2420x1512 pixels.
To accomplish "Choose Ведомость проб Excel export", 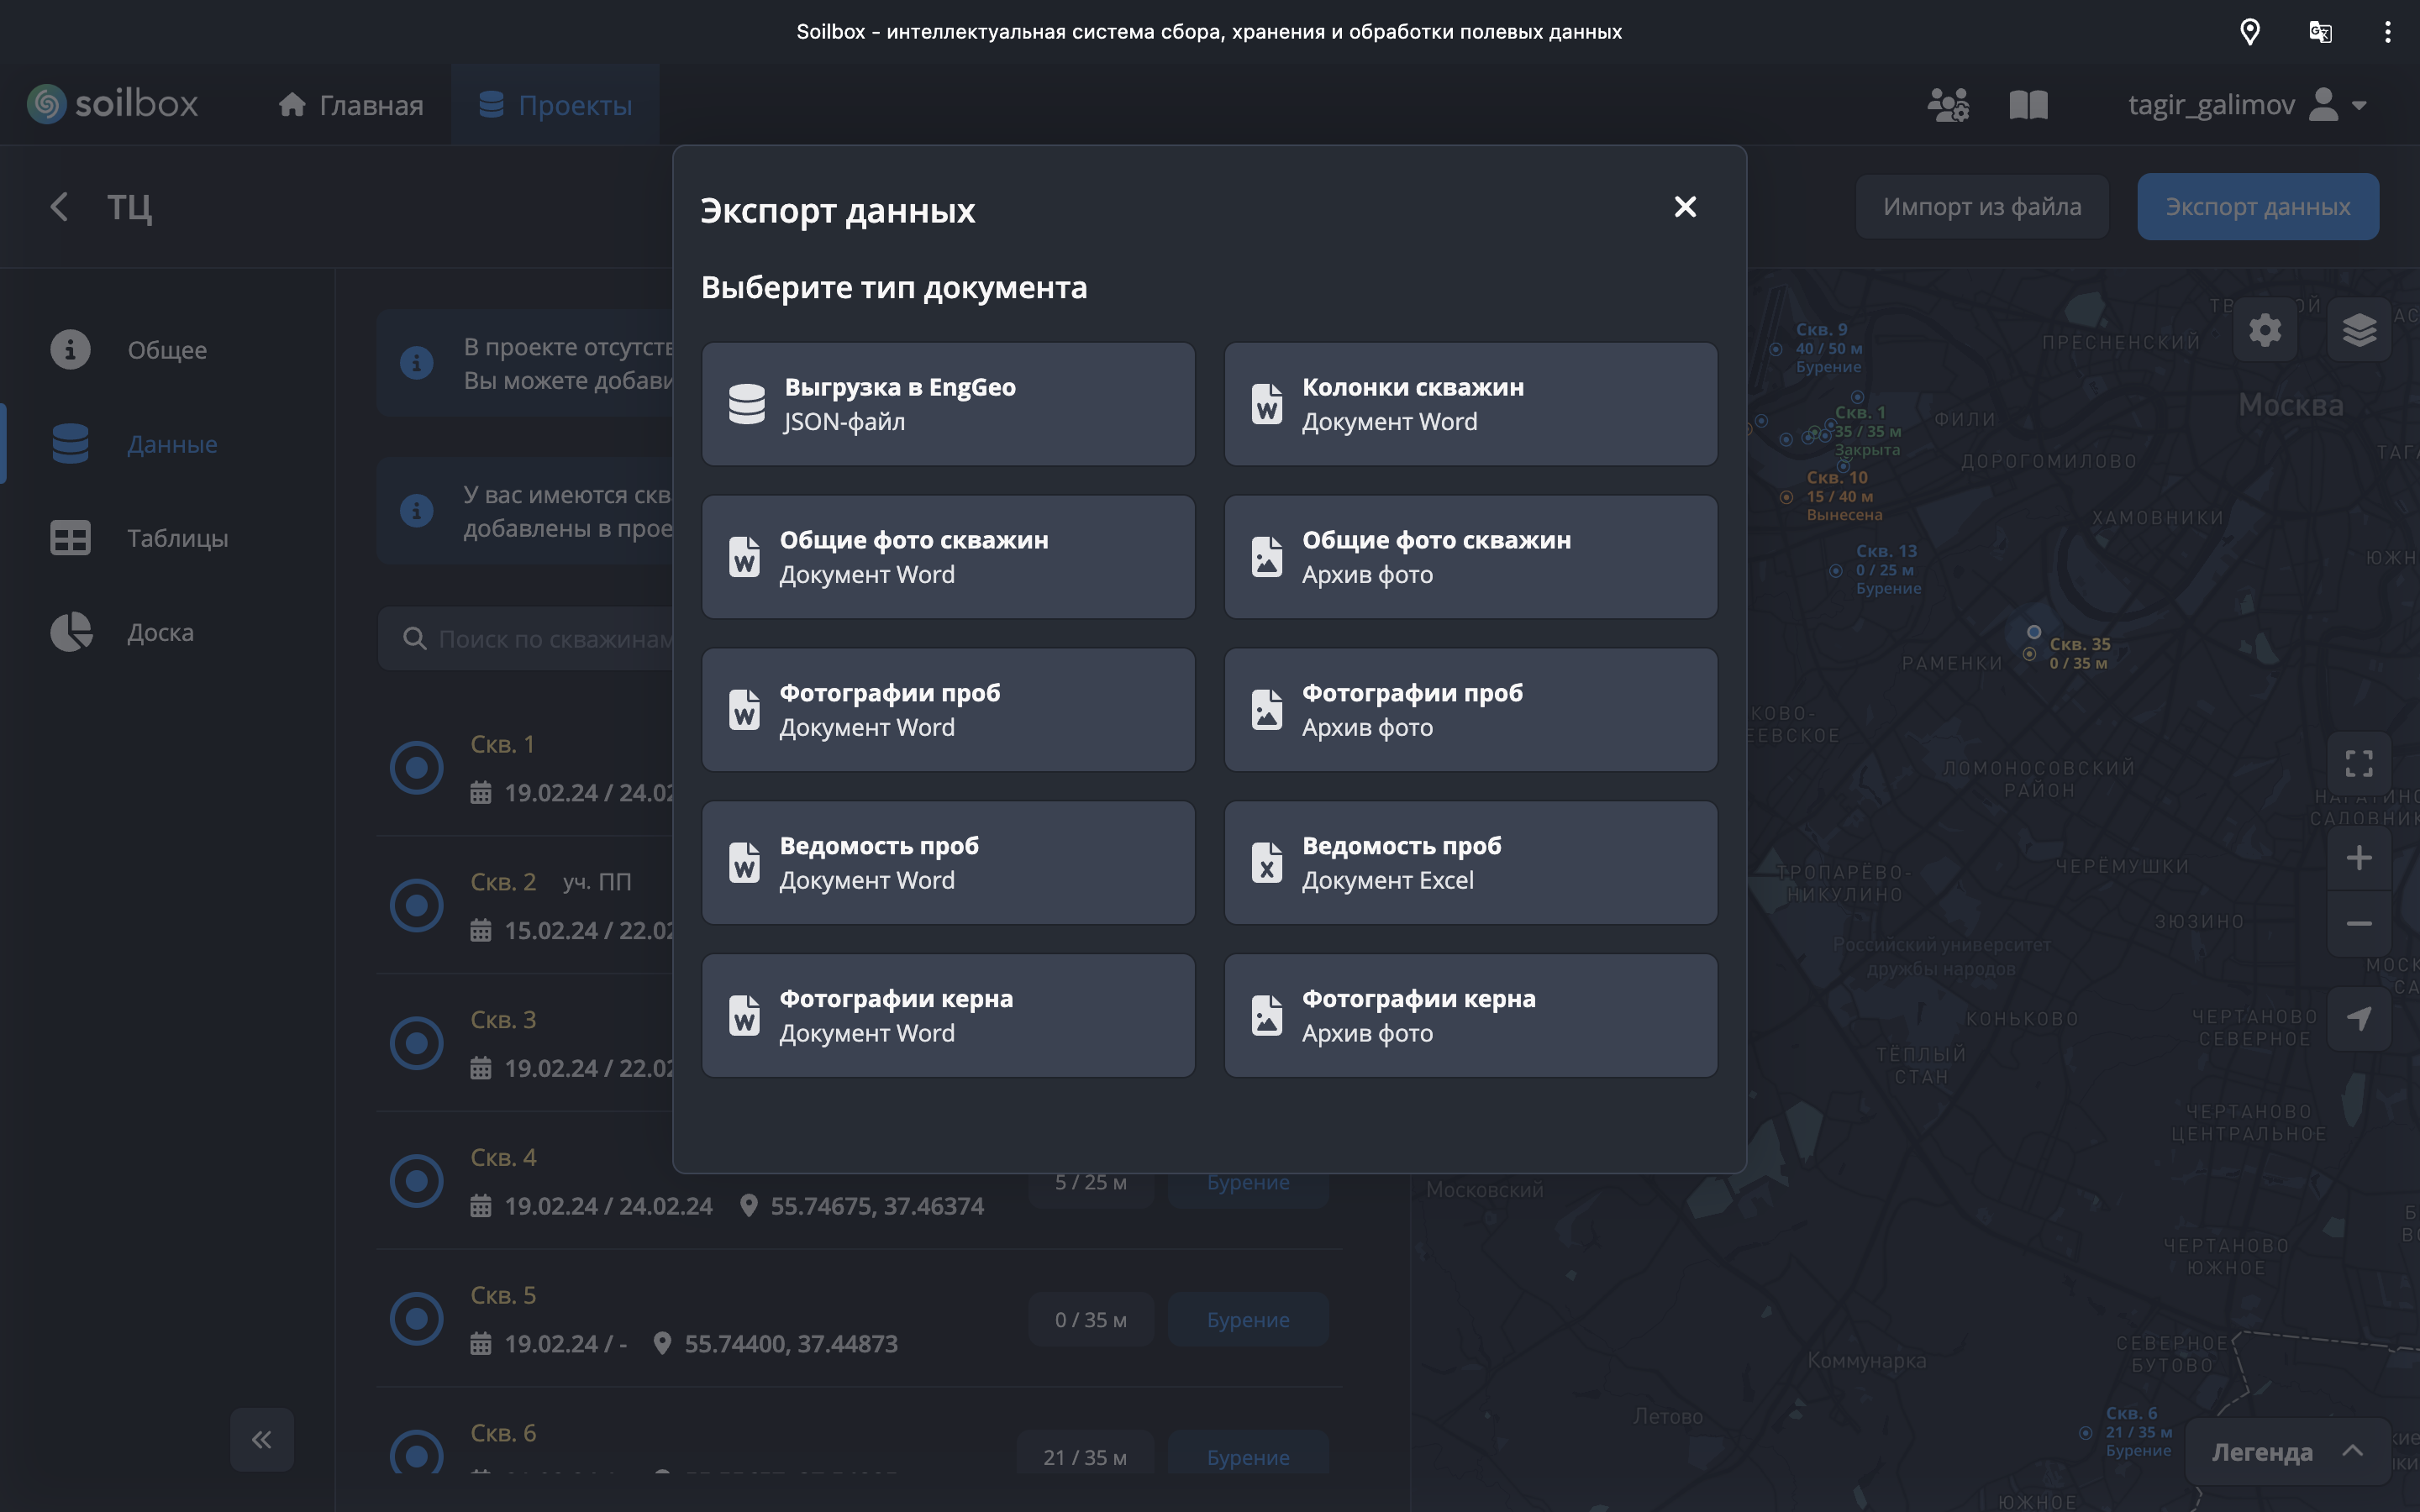I will click(x=1470, y=862).
